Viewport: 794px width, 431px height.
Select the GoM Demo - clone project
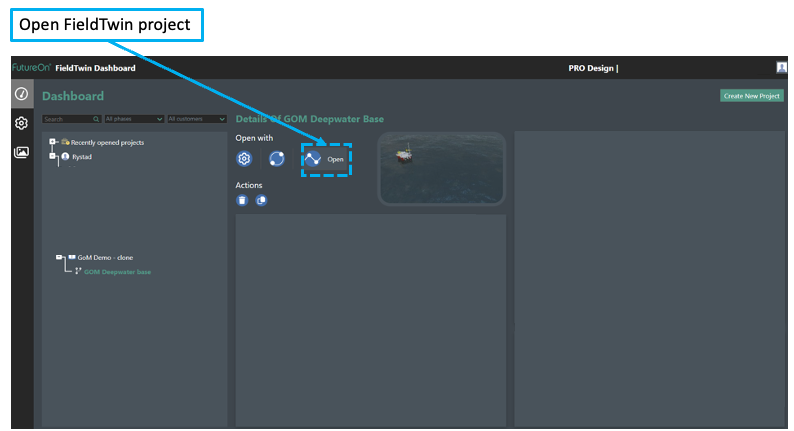pyautogui.click(x=105, y=257)
